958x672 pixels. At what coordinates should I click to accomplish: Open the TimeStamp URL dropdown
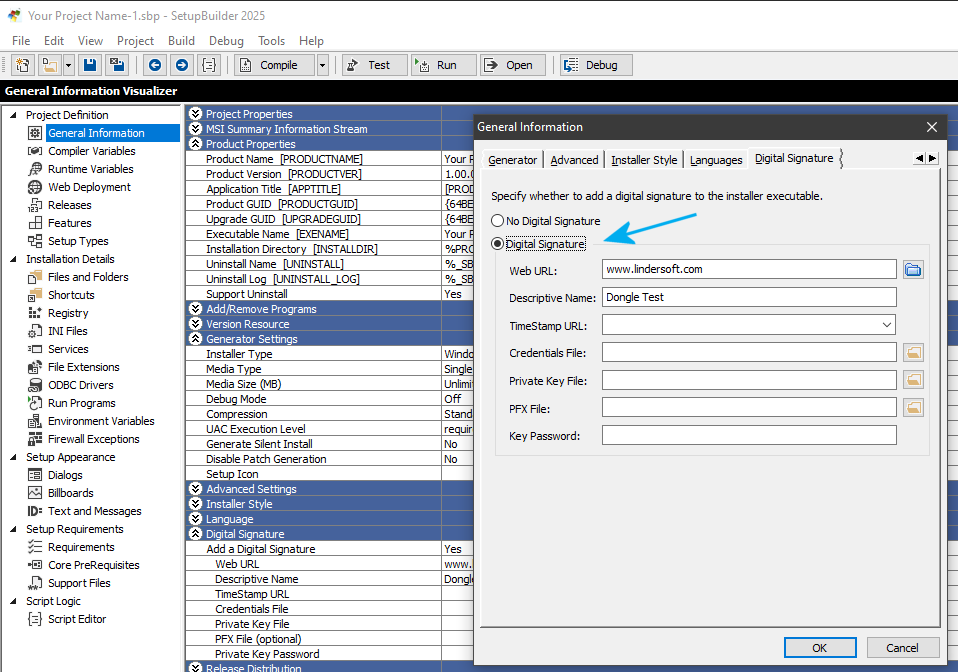click(888, 324)
